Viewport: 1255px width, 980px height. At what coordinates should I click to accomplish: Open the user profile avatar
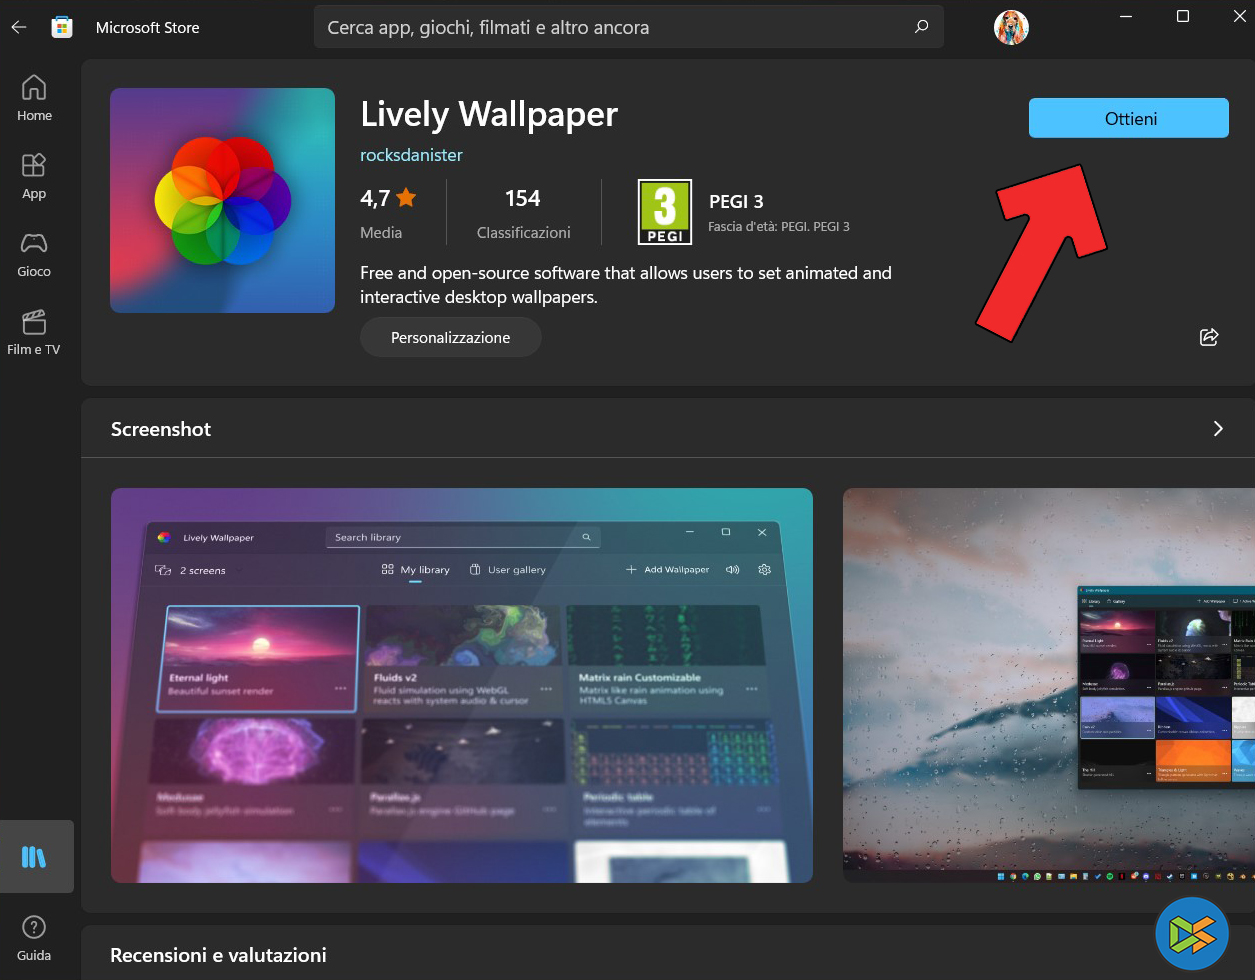point(1011,27)
